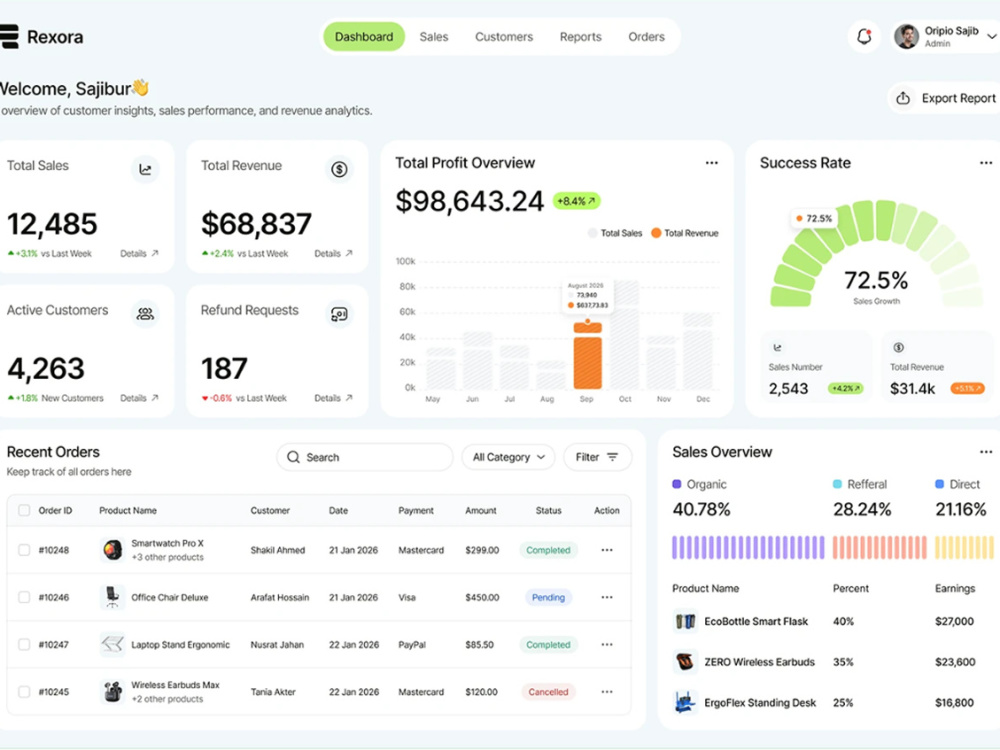Viewport: 1000px width, 750px height.
Task: Open the Filter options button
Action: [598, 457]
